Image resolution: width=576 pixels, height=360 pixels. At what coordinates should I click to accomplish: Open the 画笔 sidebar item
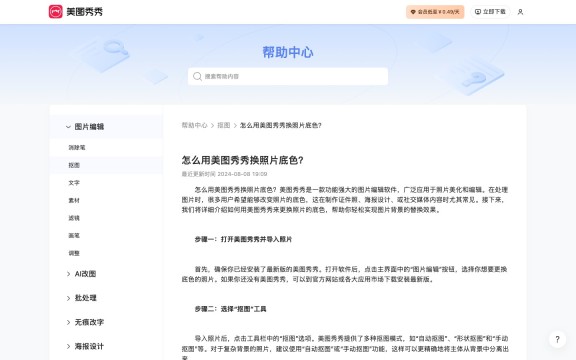pos(106,235)
